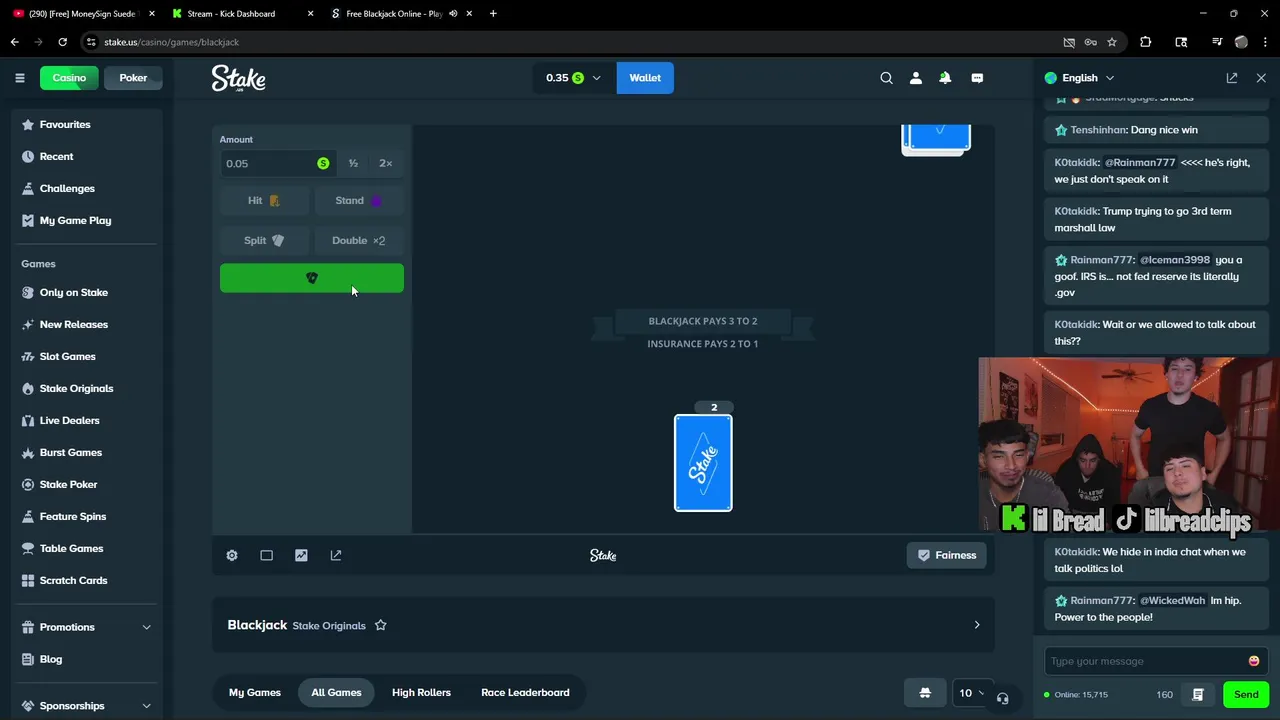1280x720 pixels.
Task: Open the notifications bell
Action: [x=945, y=78]
